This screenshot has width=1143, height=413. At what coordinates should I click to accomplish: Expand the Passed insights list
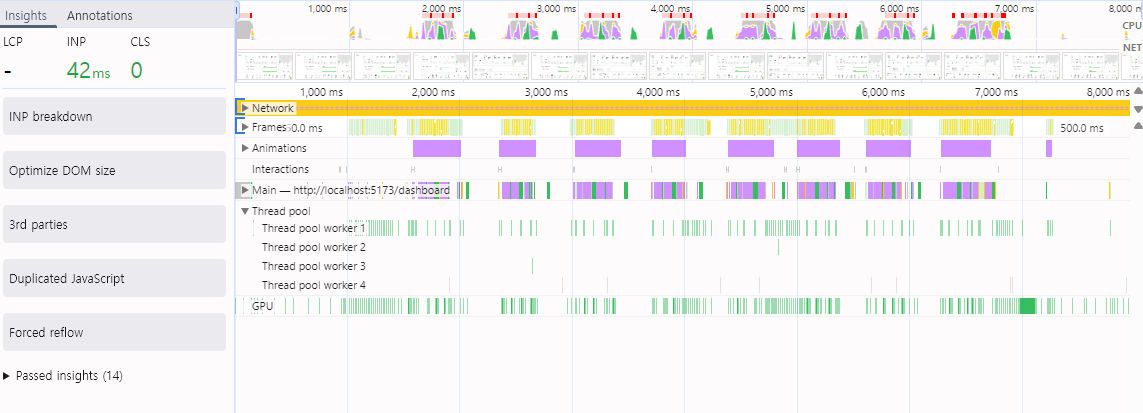tap(7, 376)
